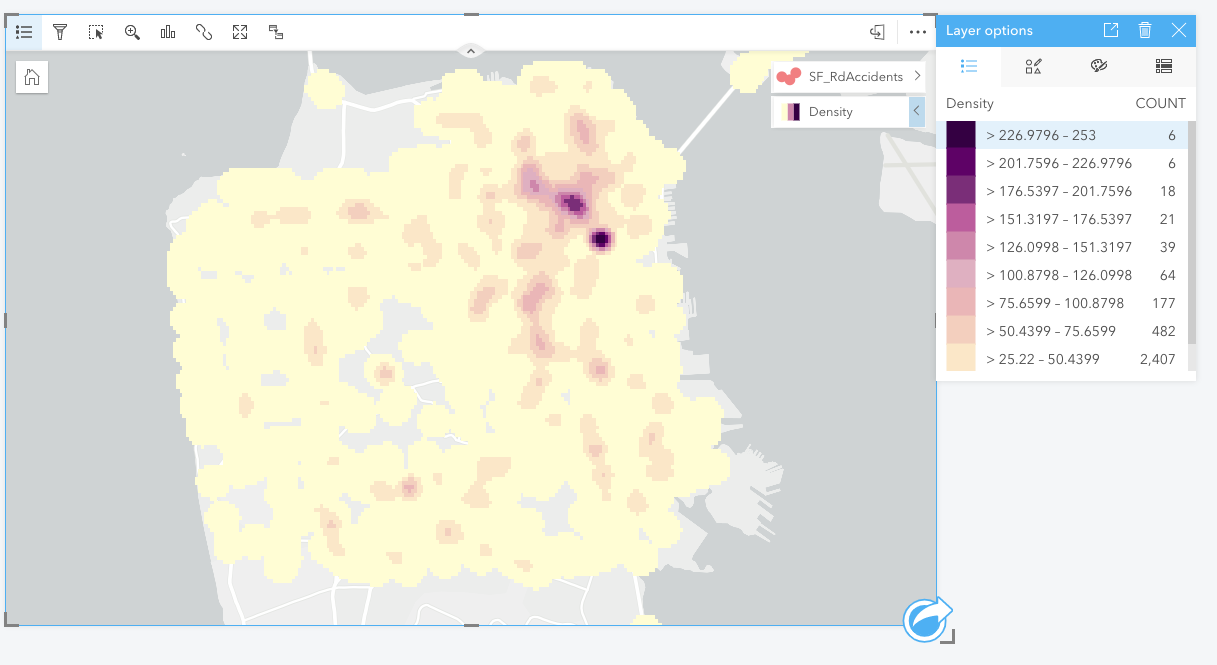Viewport: 1217px width, 665px height.
Task: Click the default map extent home button
Action: coord(31,77)
